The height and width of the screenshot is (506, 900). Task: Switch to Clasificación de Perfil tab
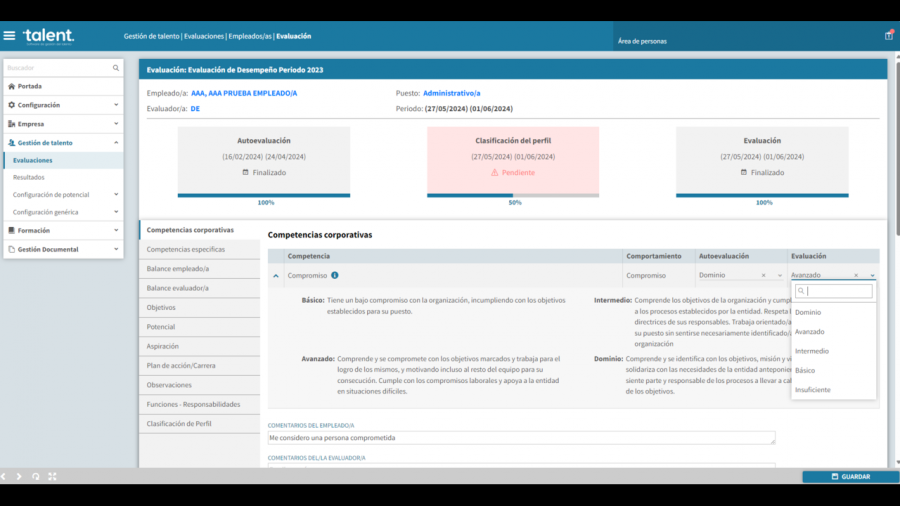[199, 424]
